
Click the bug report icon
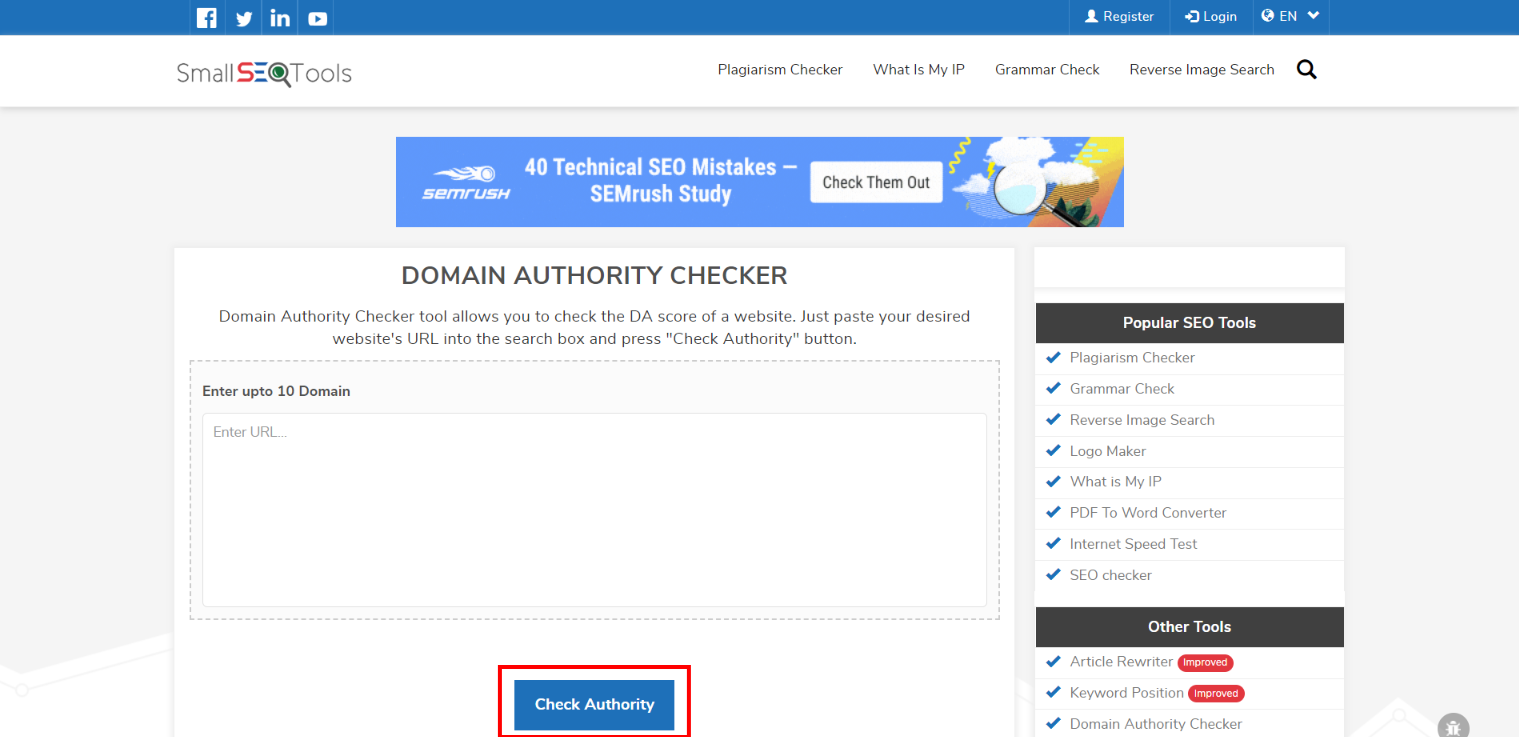[1453, 726]
